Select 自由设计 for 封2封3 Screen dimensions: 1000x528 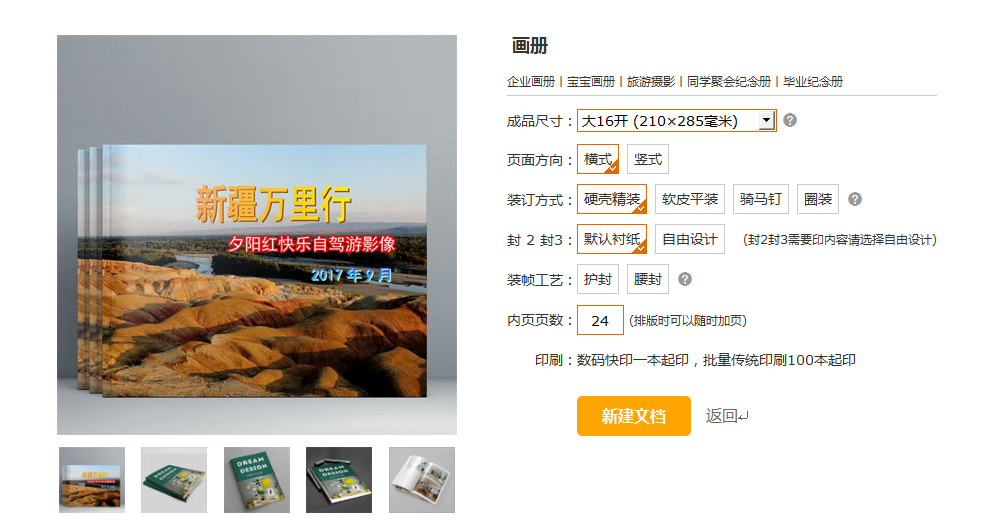(x=690, y=239)
